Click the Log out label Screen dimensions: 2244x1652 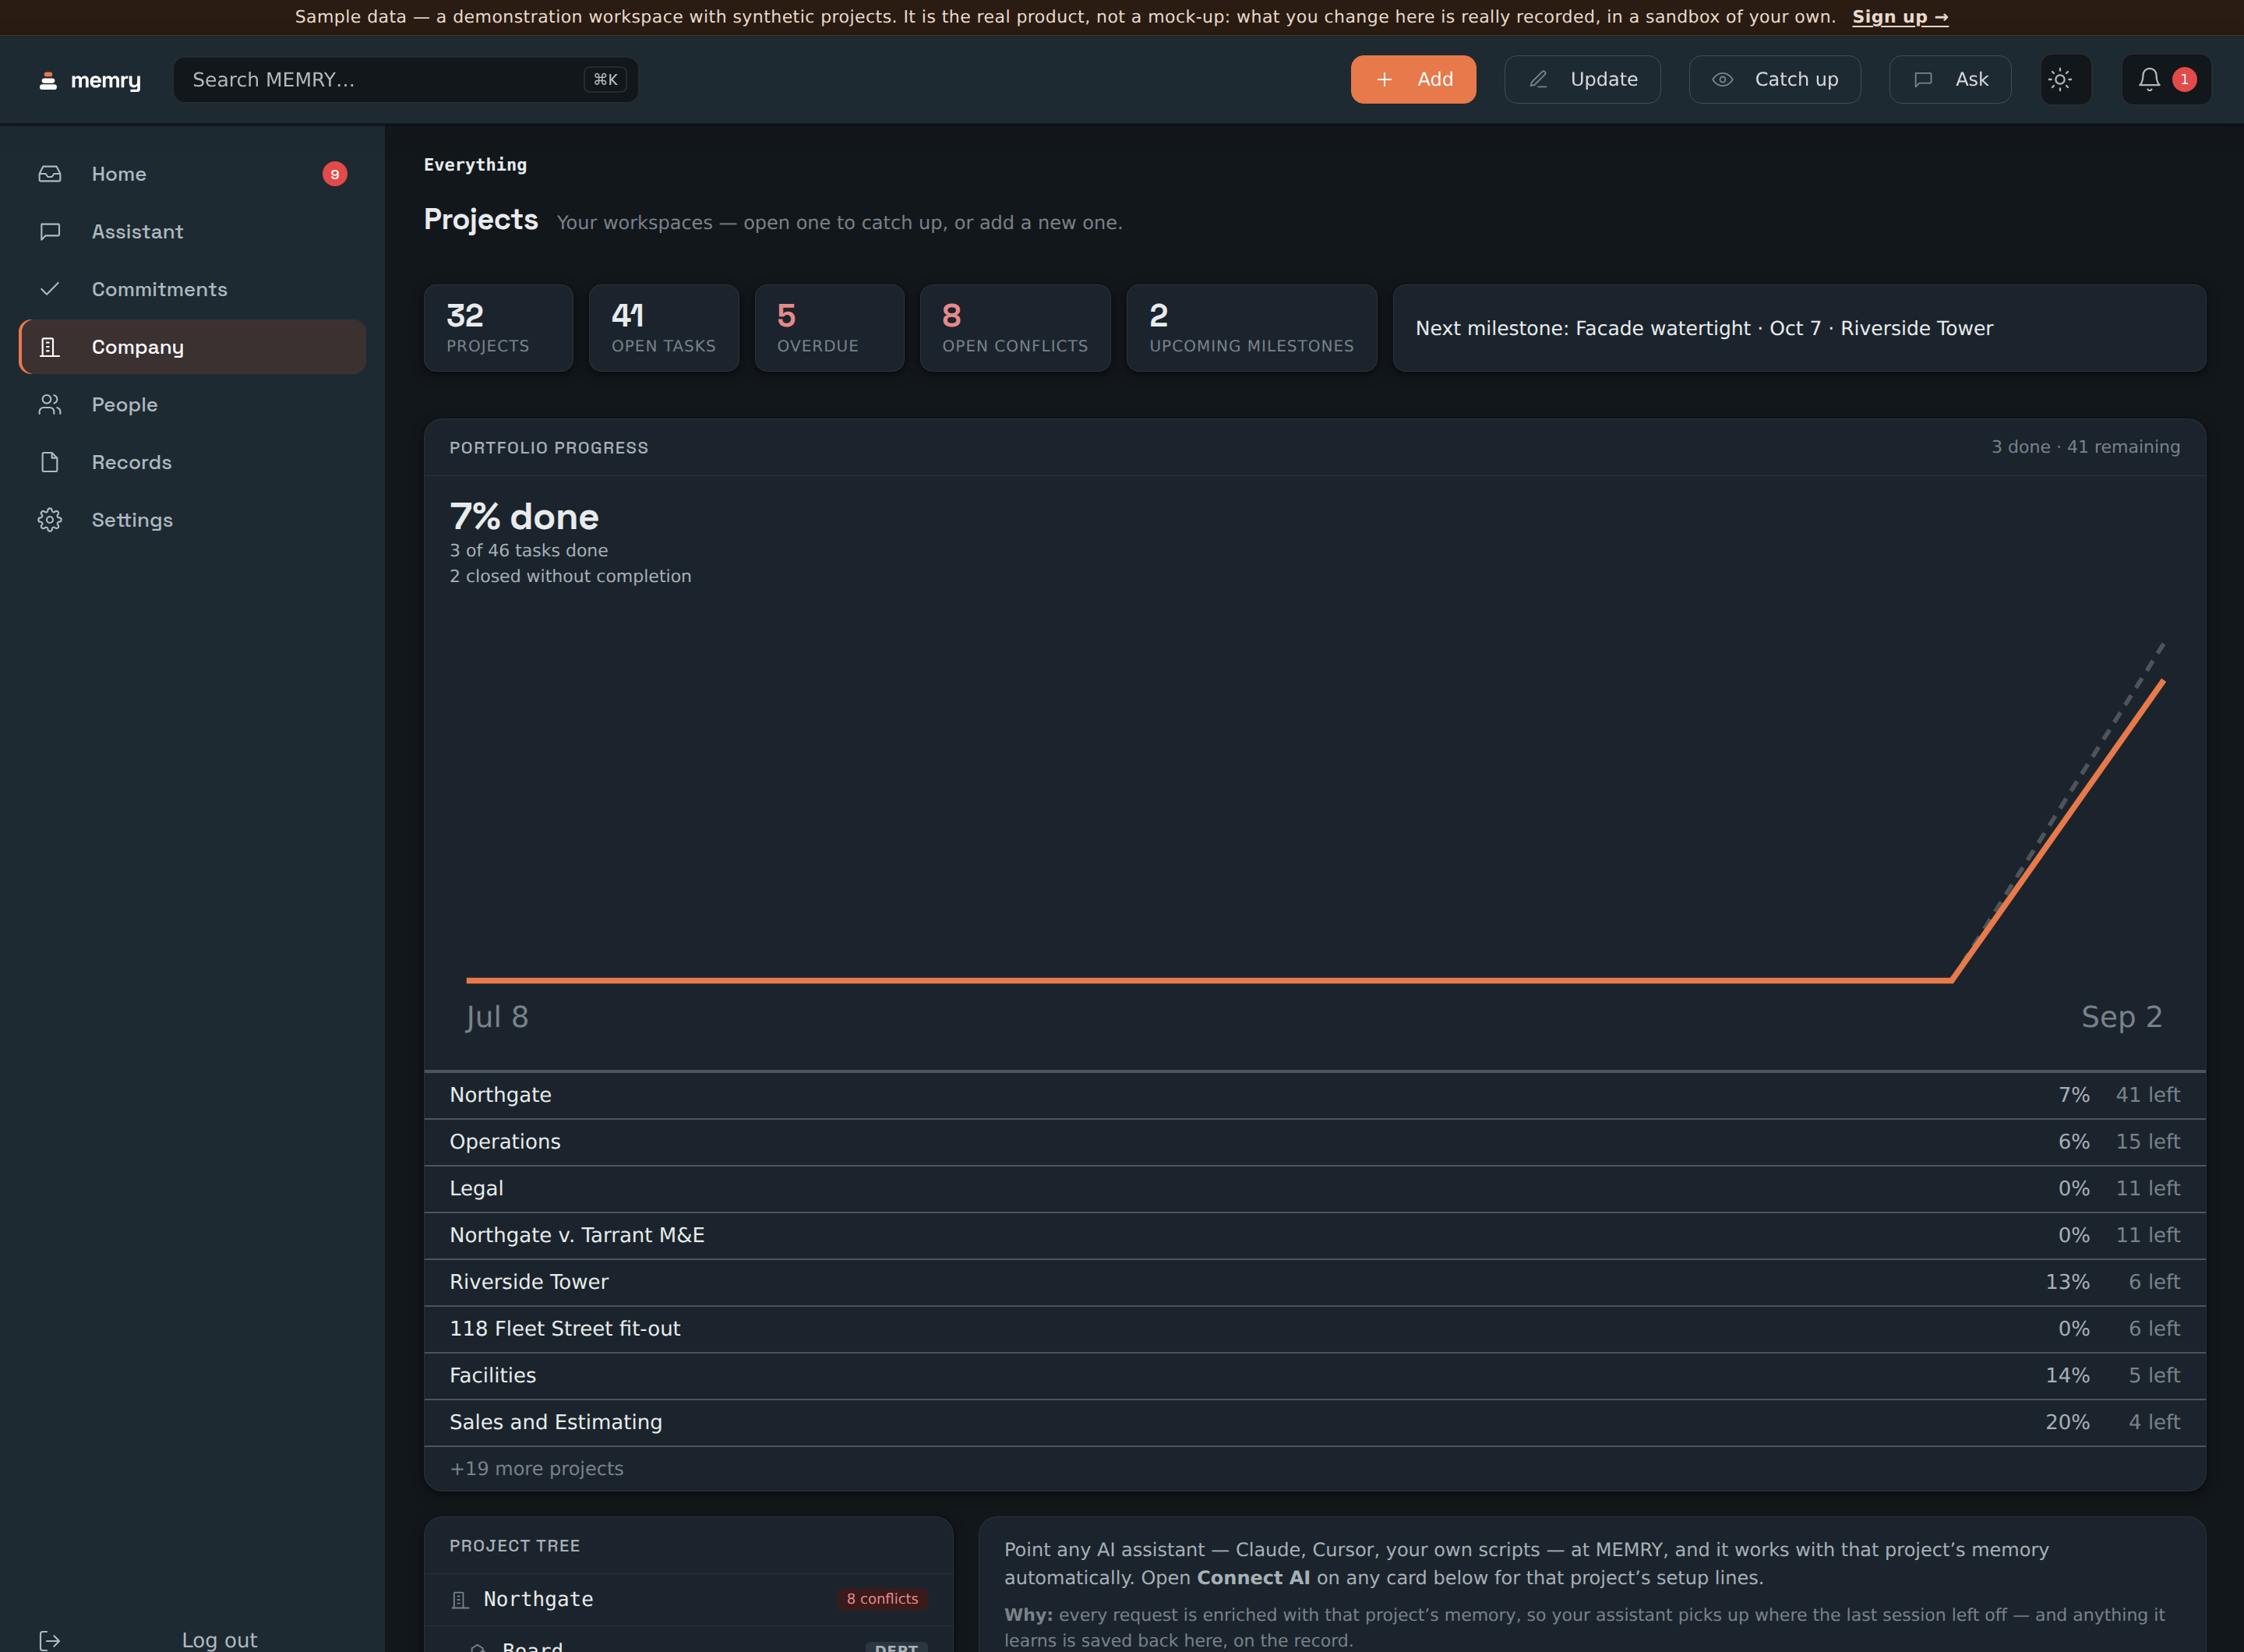click(219, 1640)
